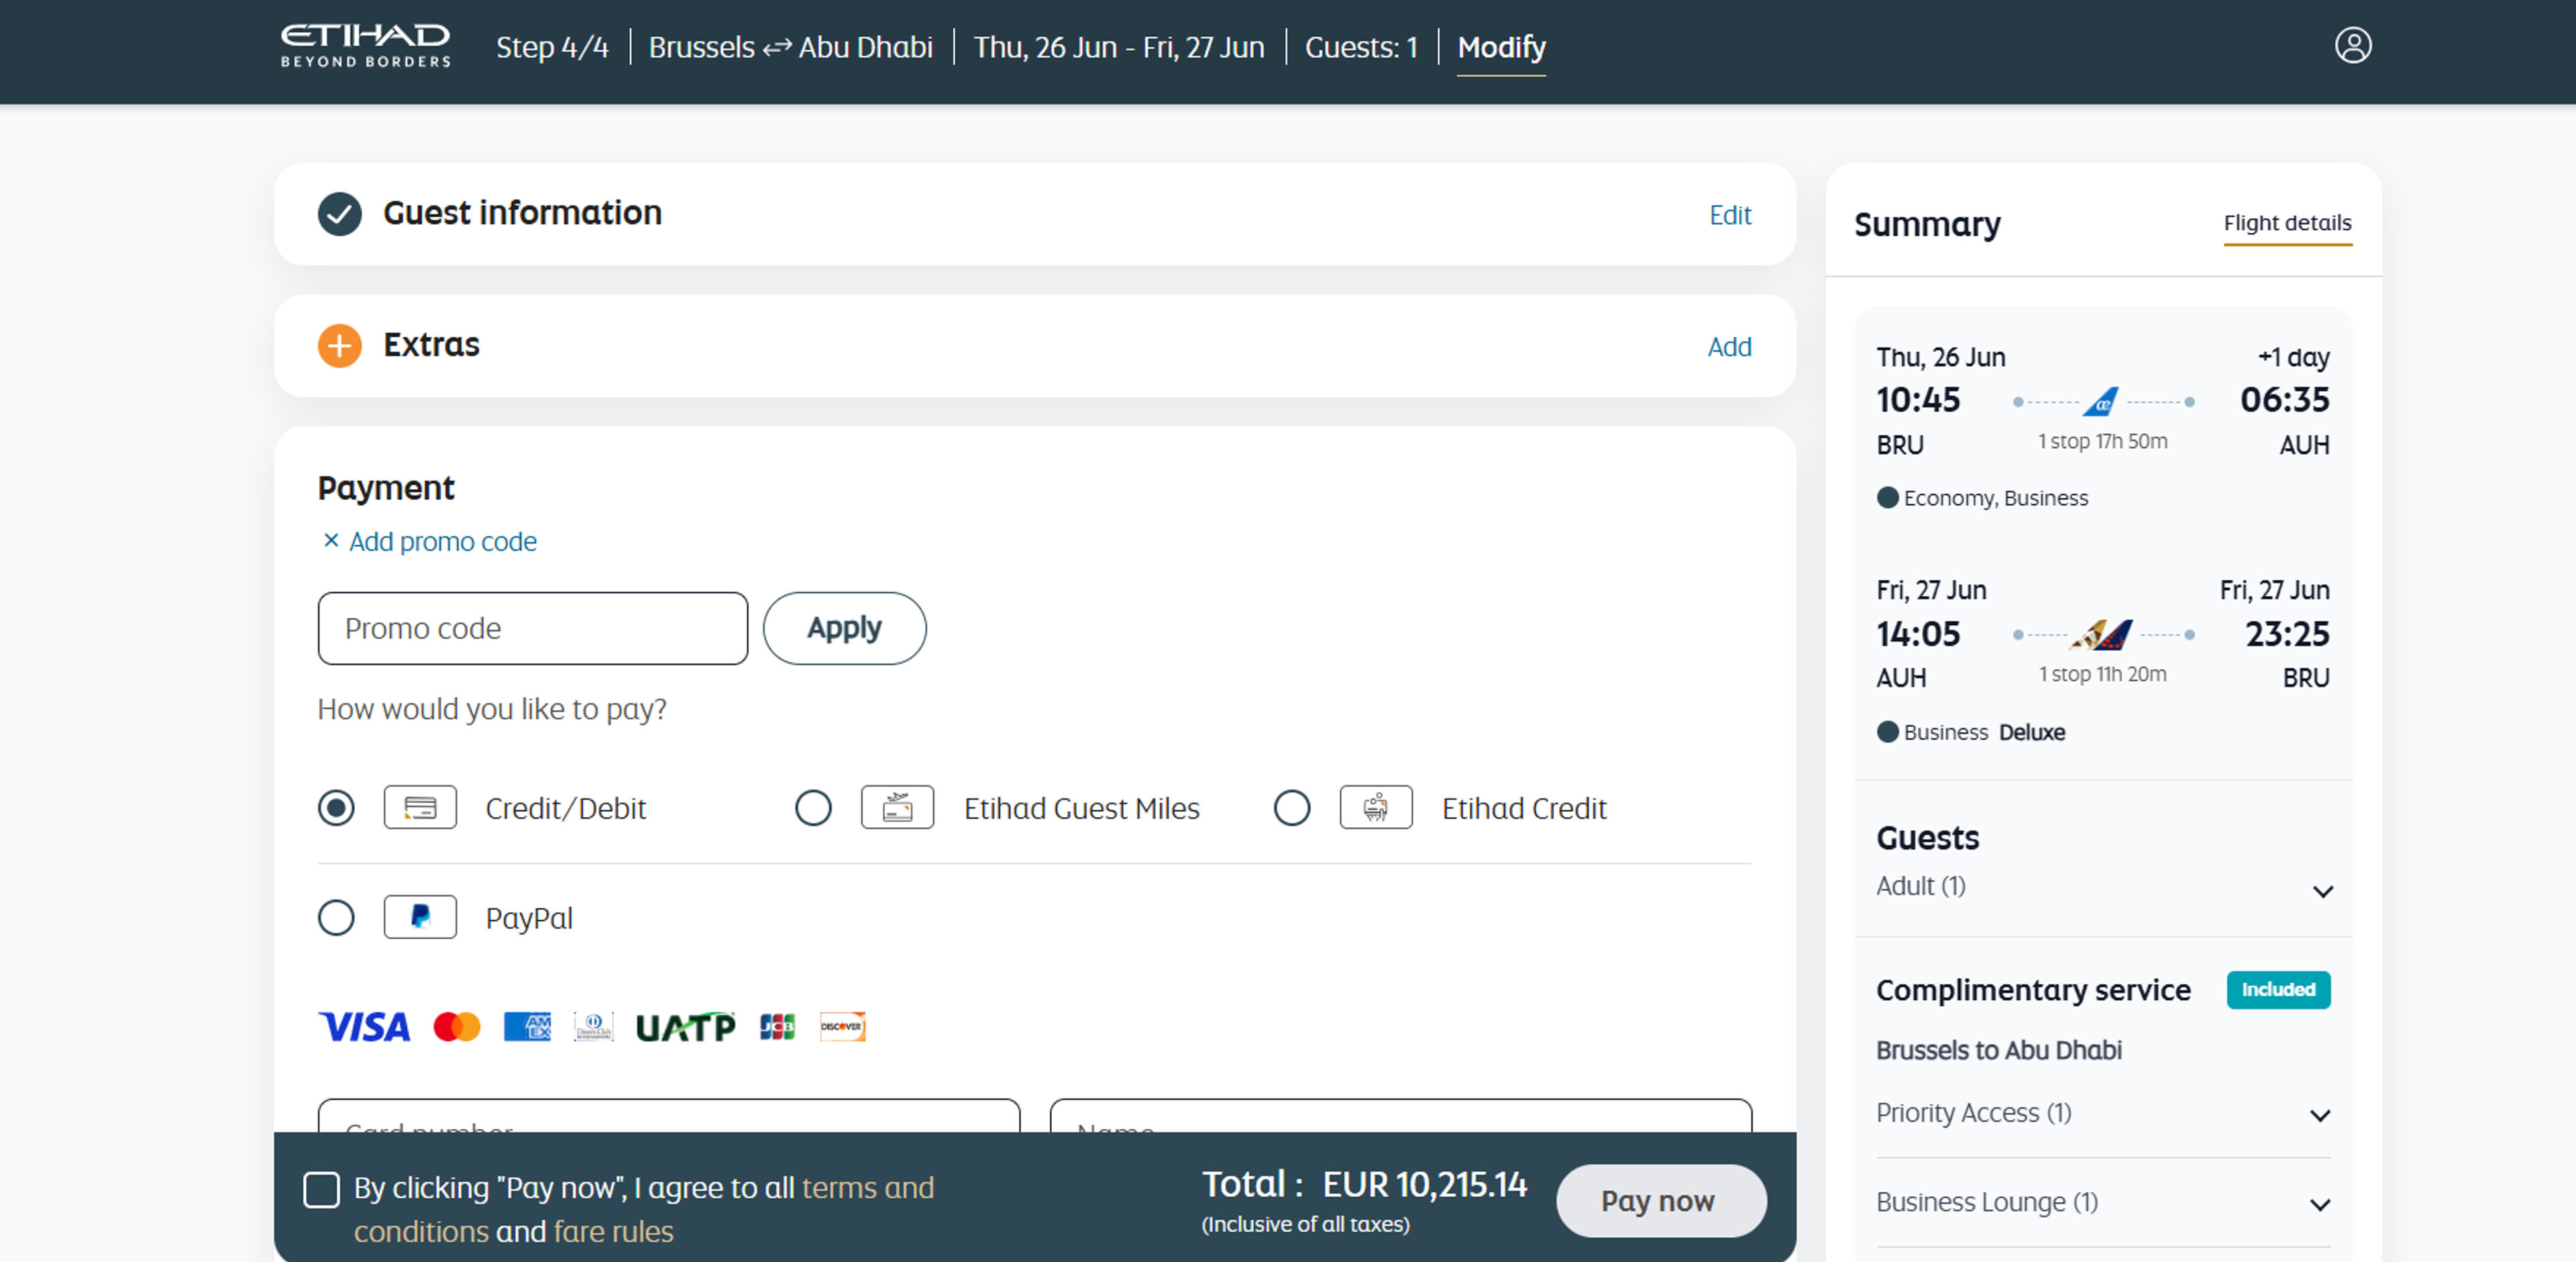
Task: Click the American Express logo
Action: tap(527, 1027)
